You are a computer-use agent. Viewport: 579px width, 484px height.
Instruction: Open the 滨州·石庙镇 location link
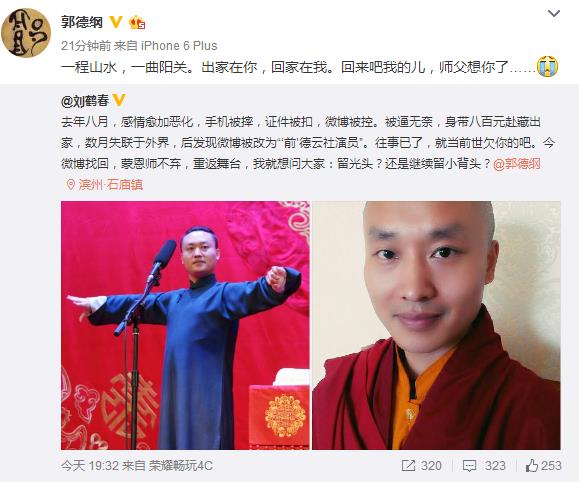point(110,184)
